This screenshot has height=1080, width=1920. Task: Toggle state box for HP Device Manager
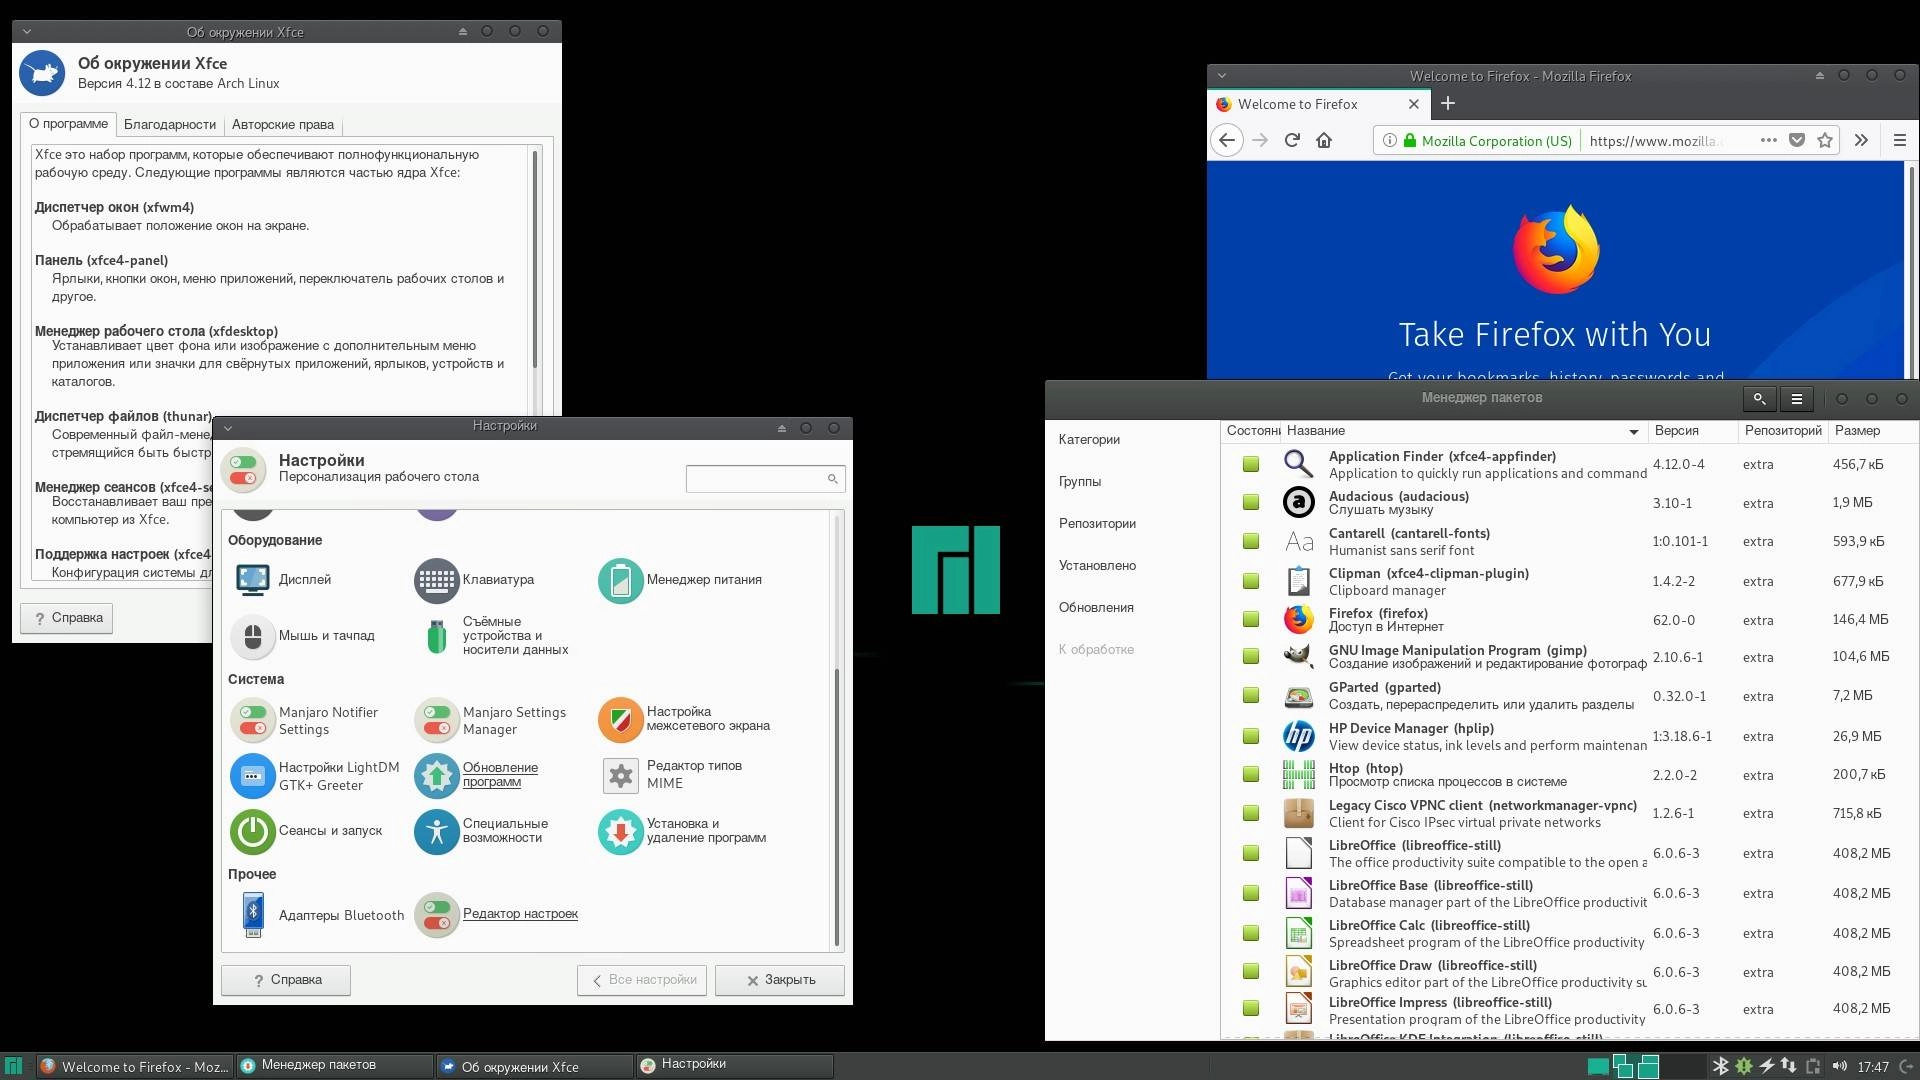click(1250, 736)
